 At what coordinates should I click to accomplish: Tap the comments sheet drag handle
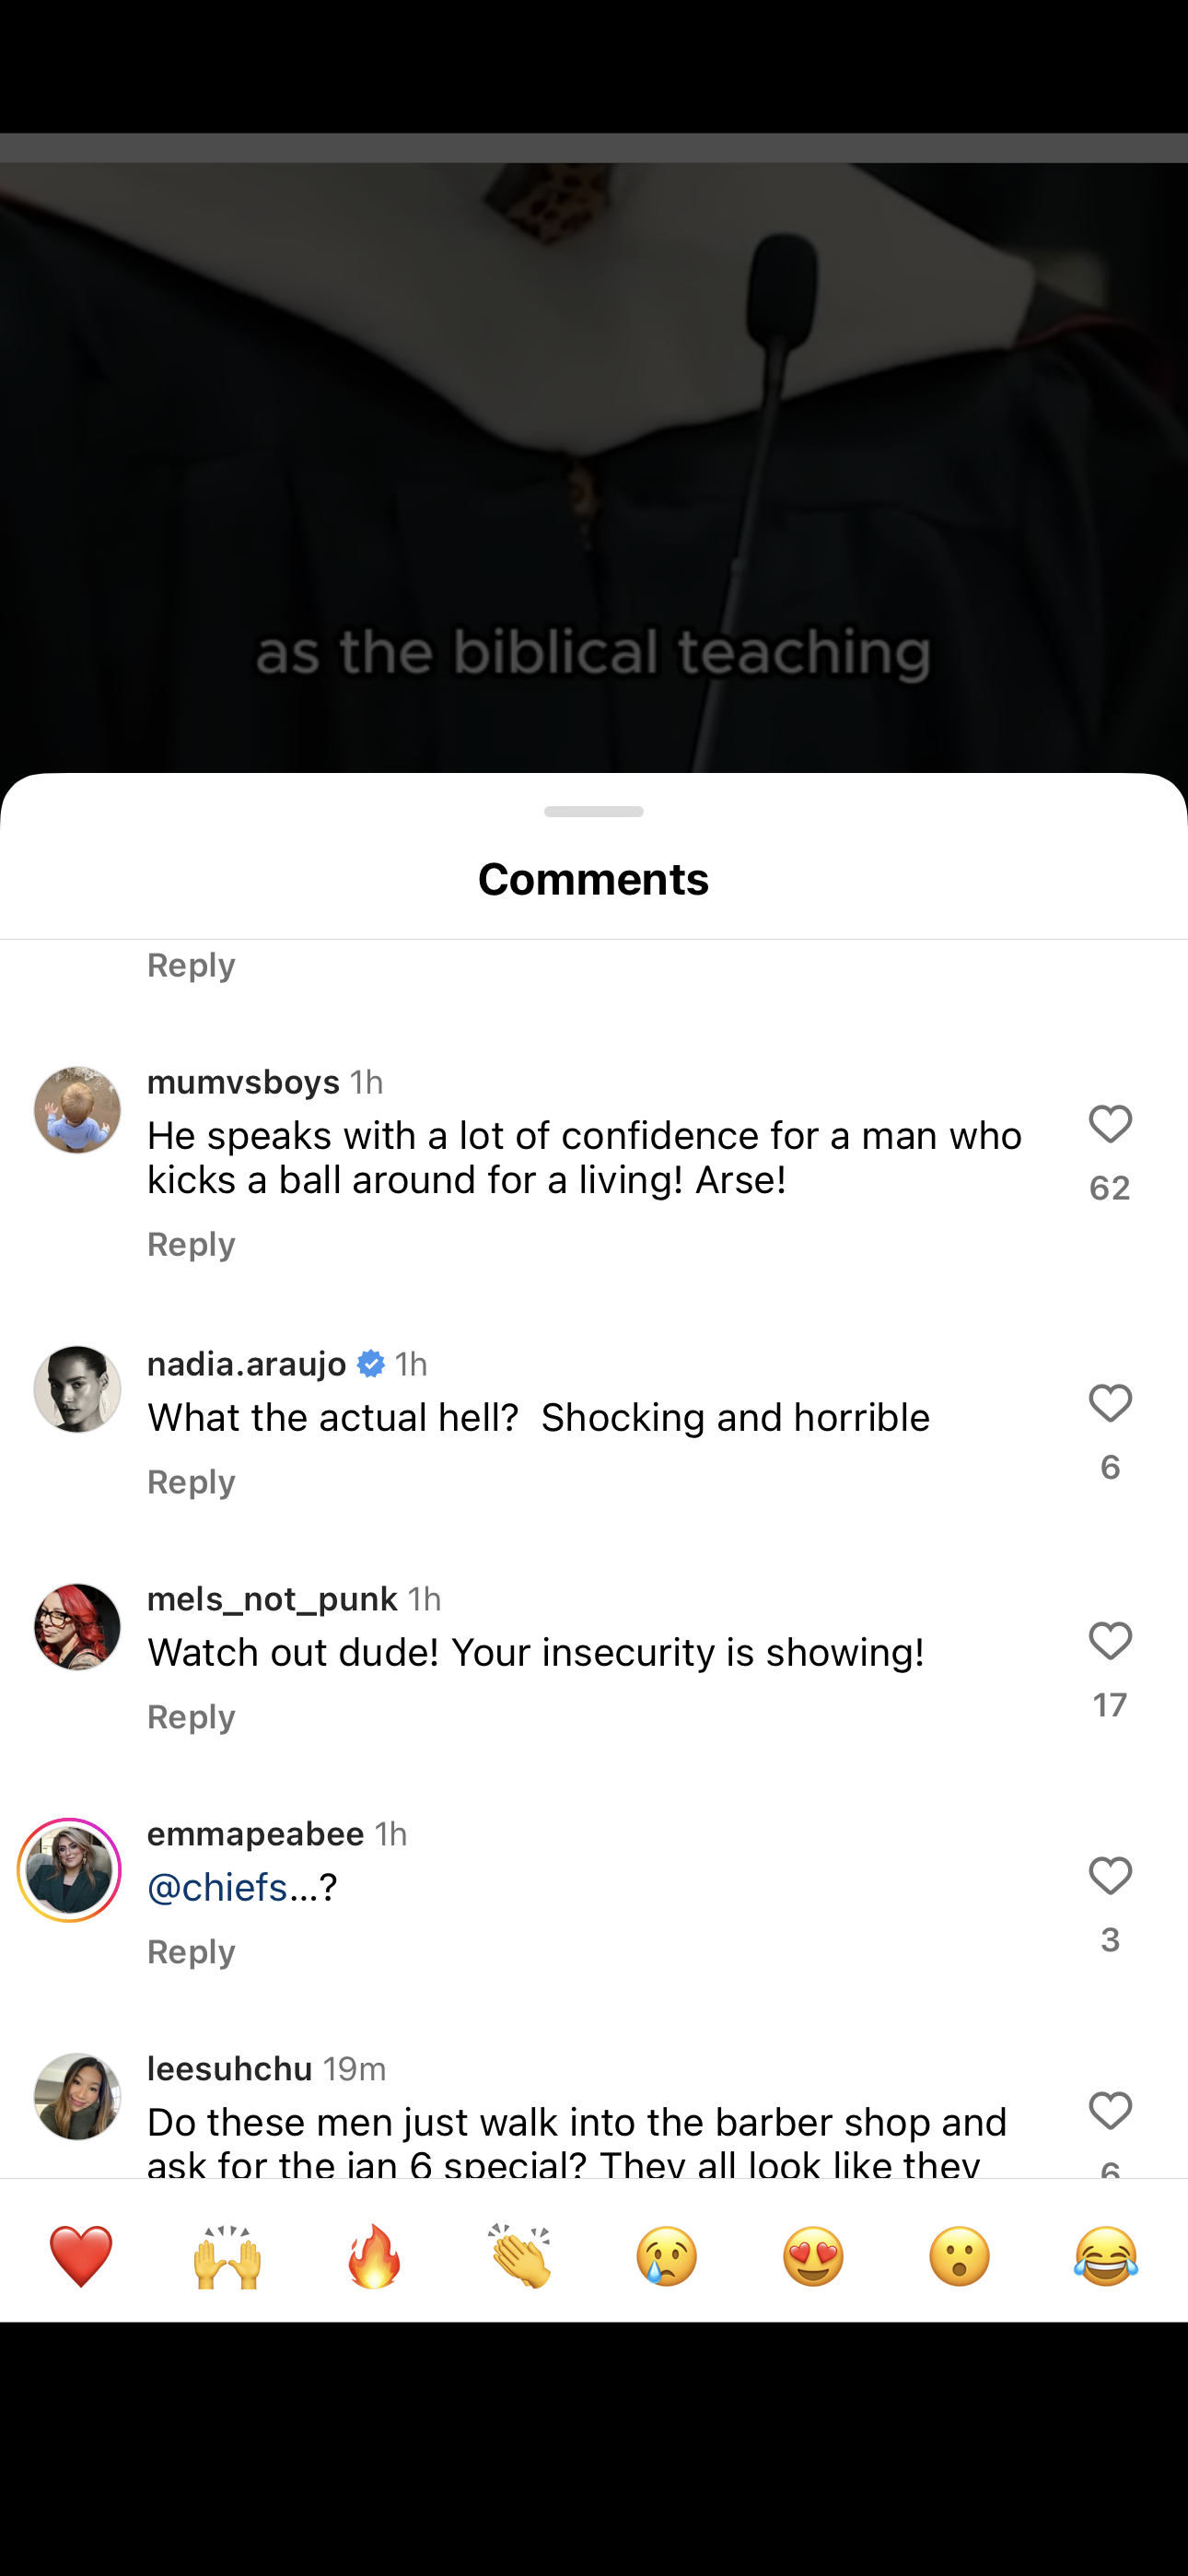(x=594, y=811)
